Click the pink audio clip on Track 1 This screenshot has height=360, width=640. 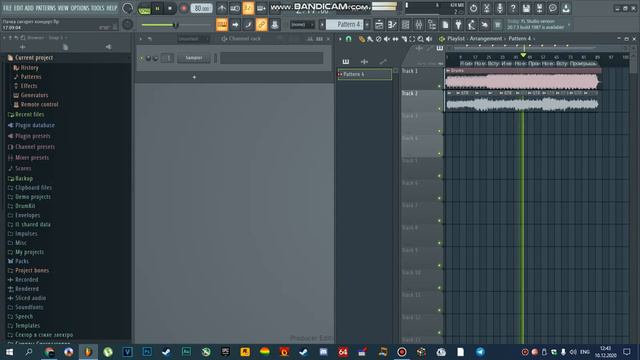point(522,79)
